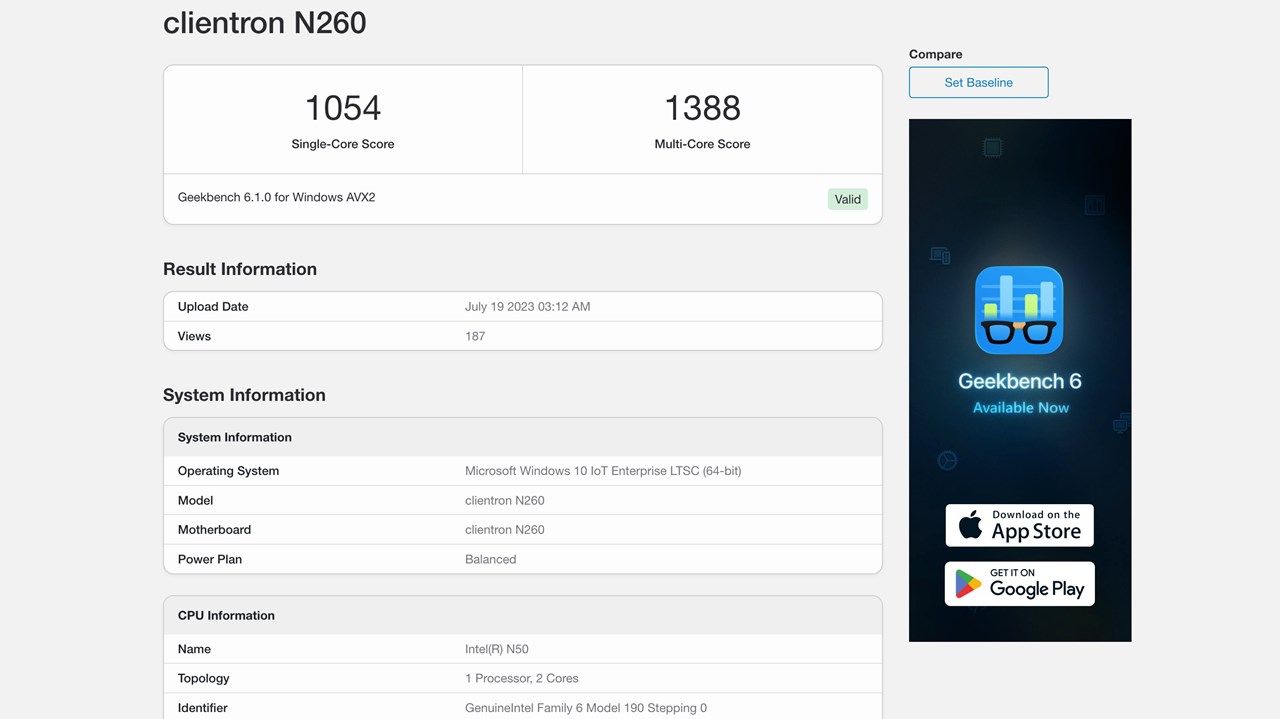
Task: Click the Download on the App Store badge
Action: click(1019, 525)
